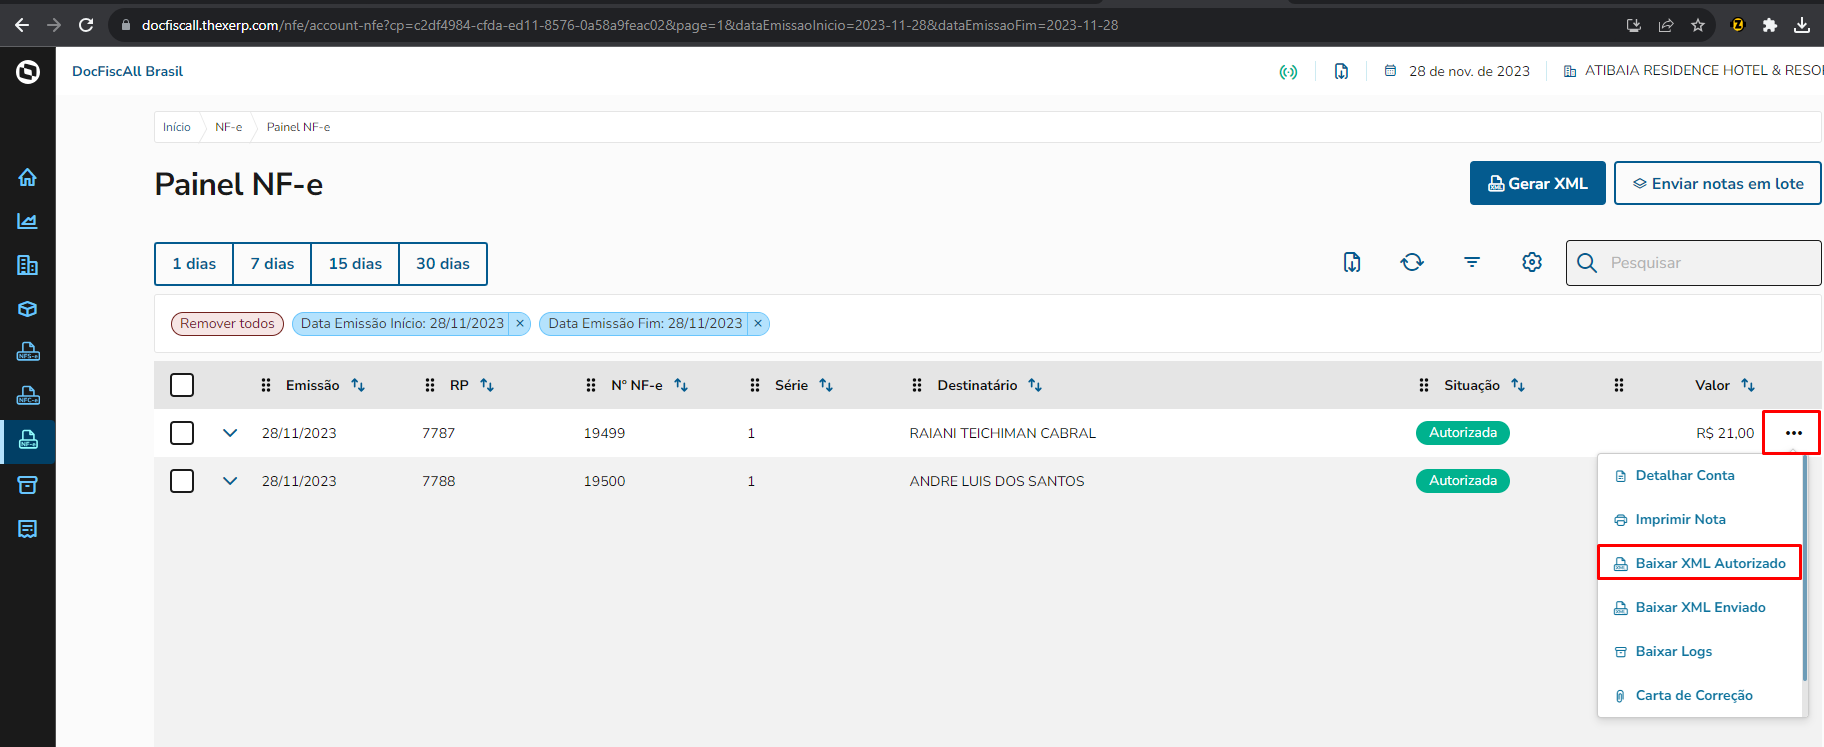Go to NF-e breadcrumb
The width and height of the screenshot is (1824, 747).
tap(229, 127)
